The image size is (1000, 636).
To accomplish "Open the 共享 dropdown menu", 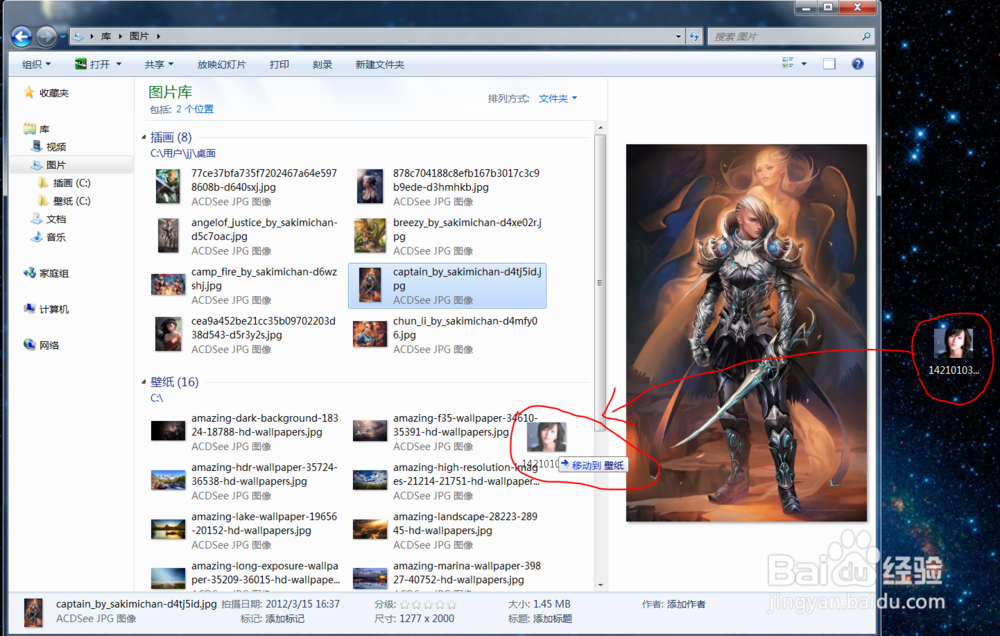I will coord(159,64).
